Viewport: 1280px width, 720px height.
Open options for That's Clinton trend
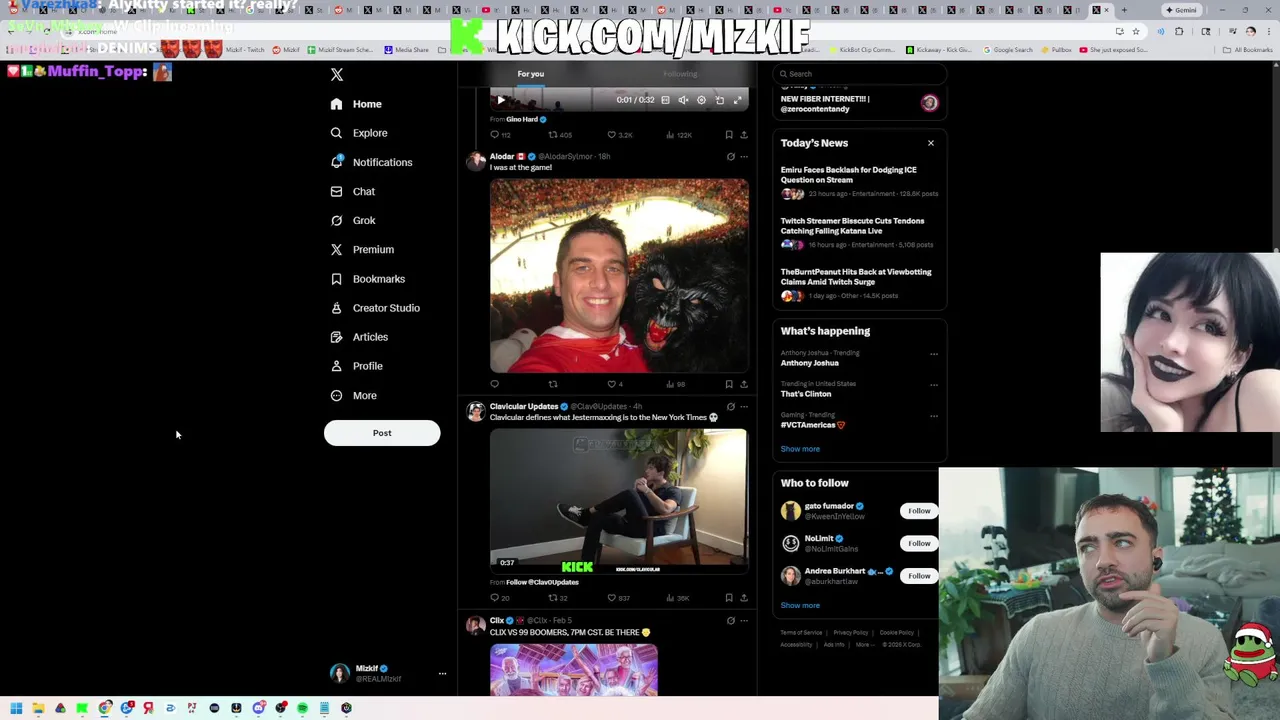(934, 385)
